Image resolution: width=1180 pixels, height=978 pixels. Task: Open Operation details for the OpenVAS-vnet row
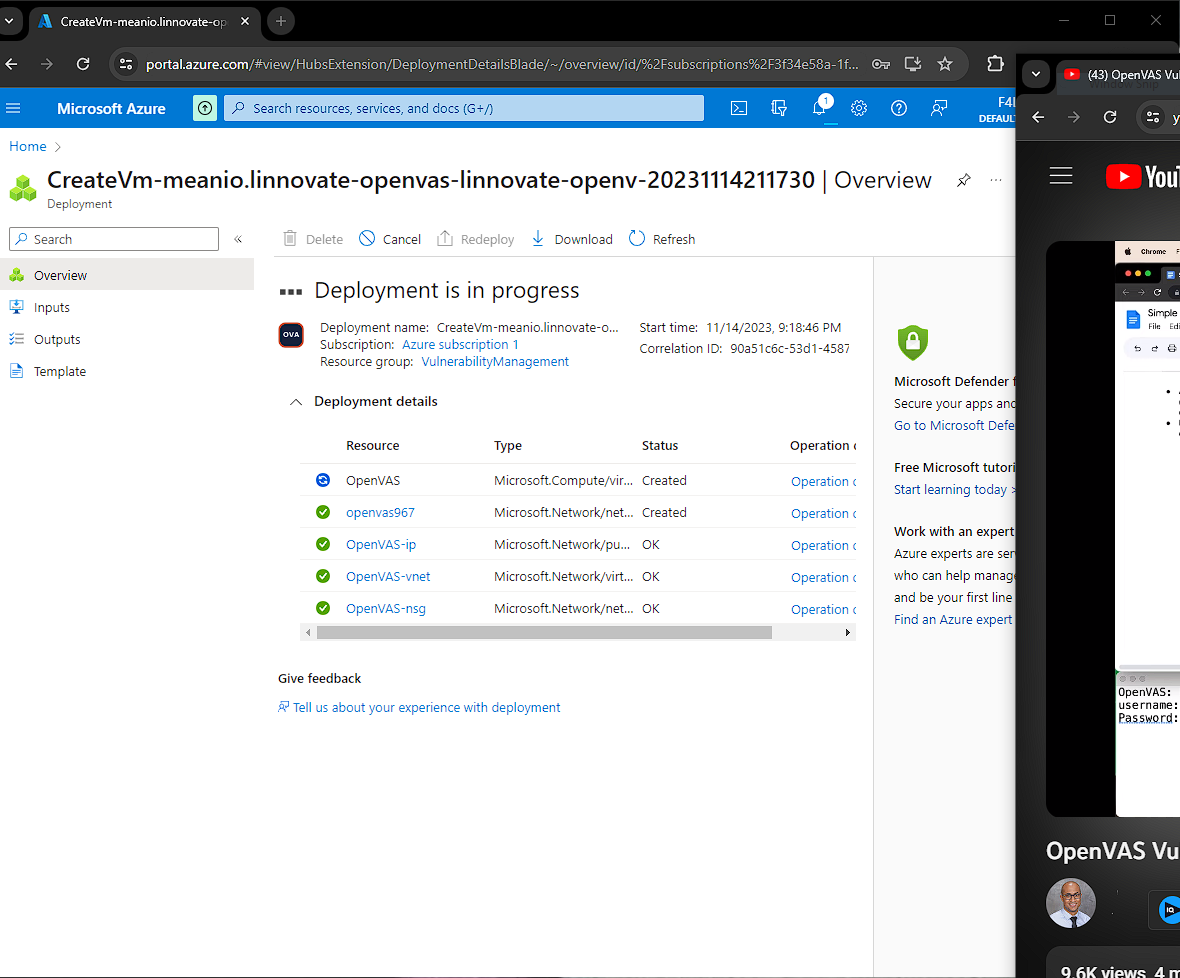(x=823, y=577)
